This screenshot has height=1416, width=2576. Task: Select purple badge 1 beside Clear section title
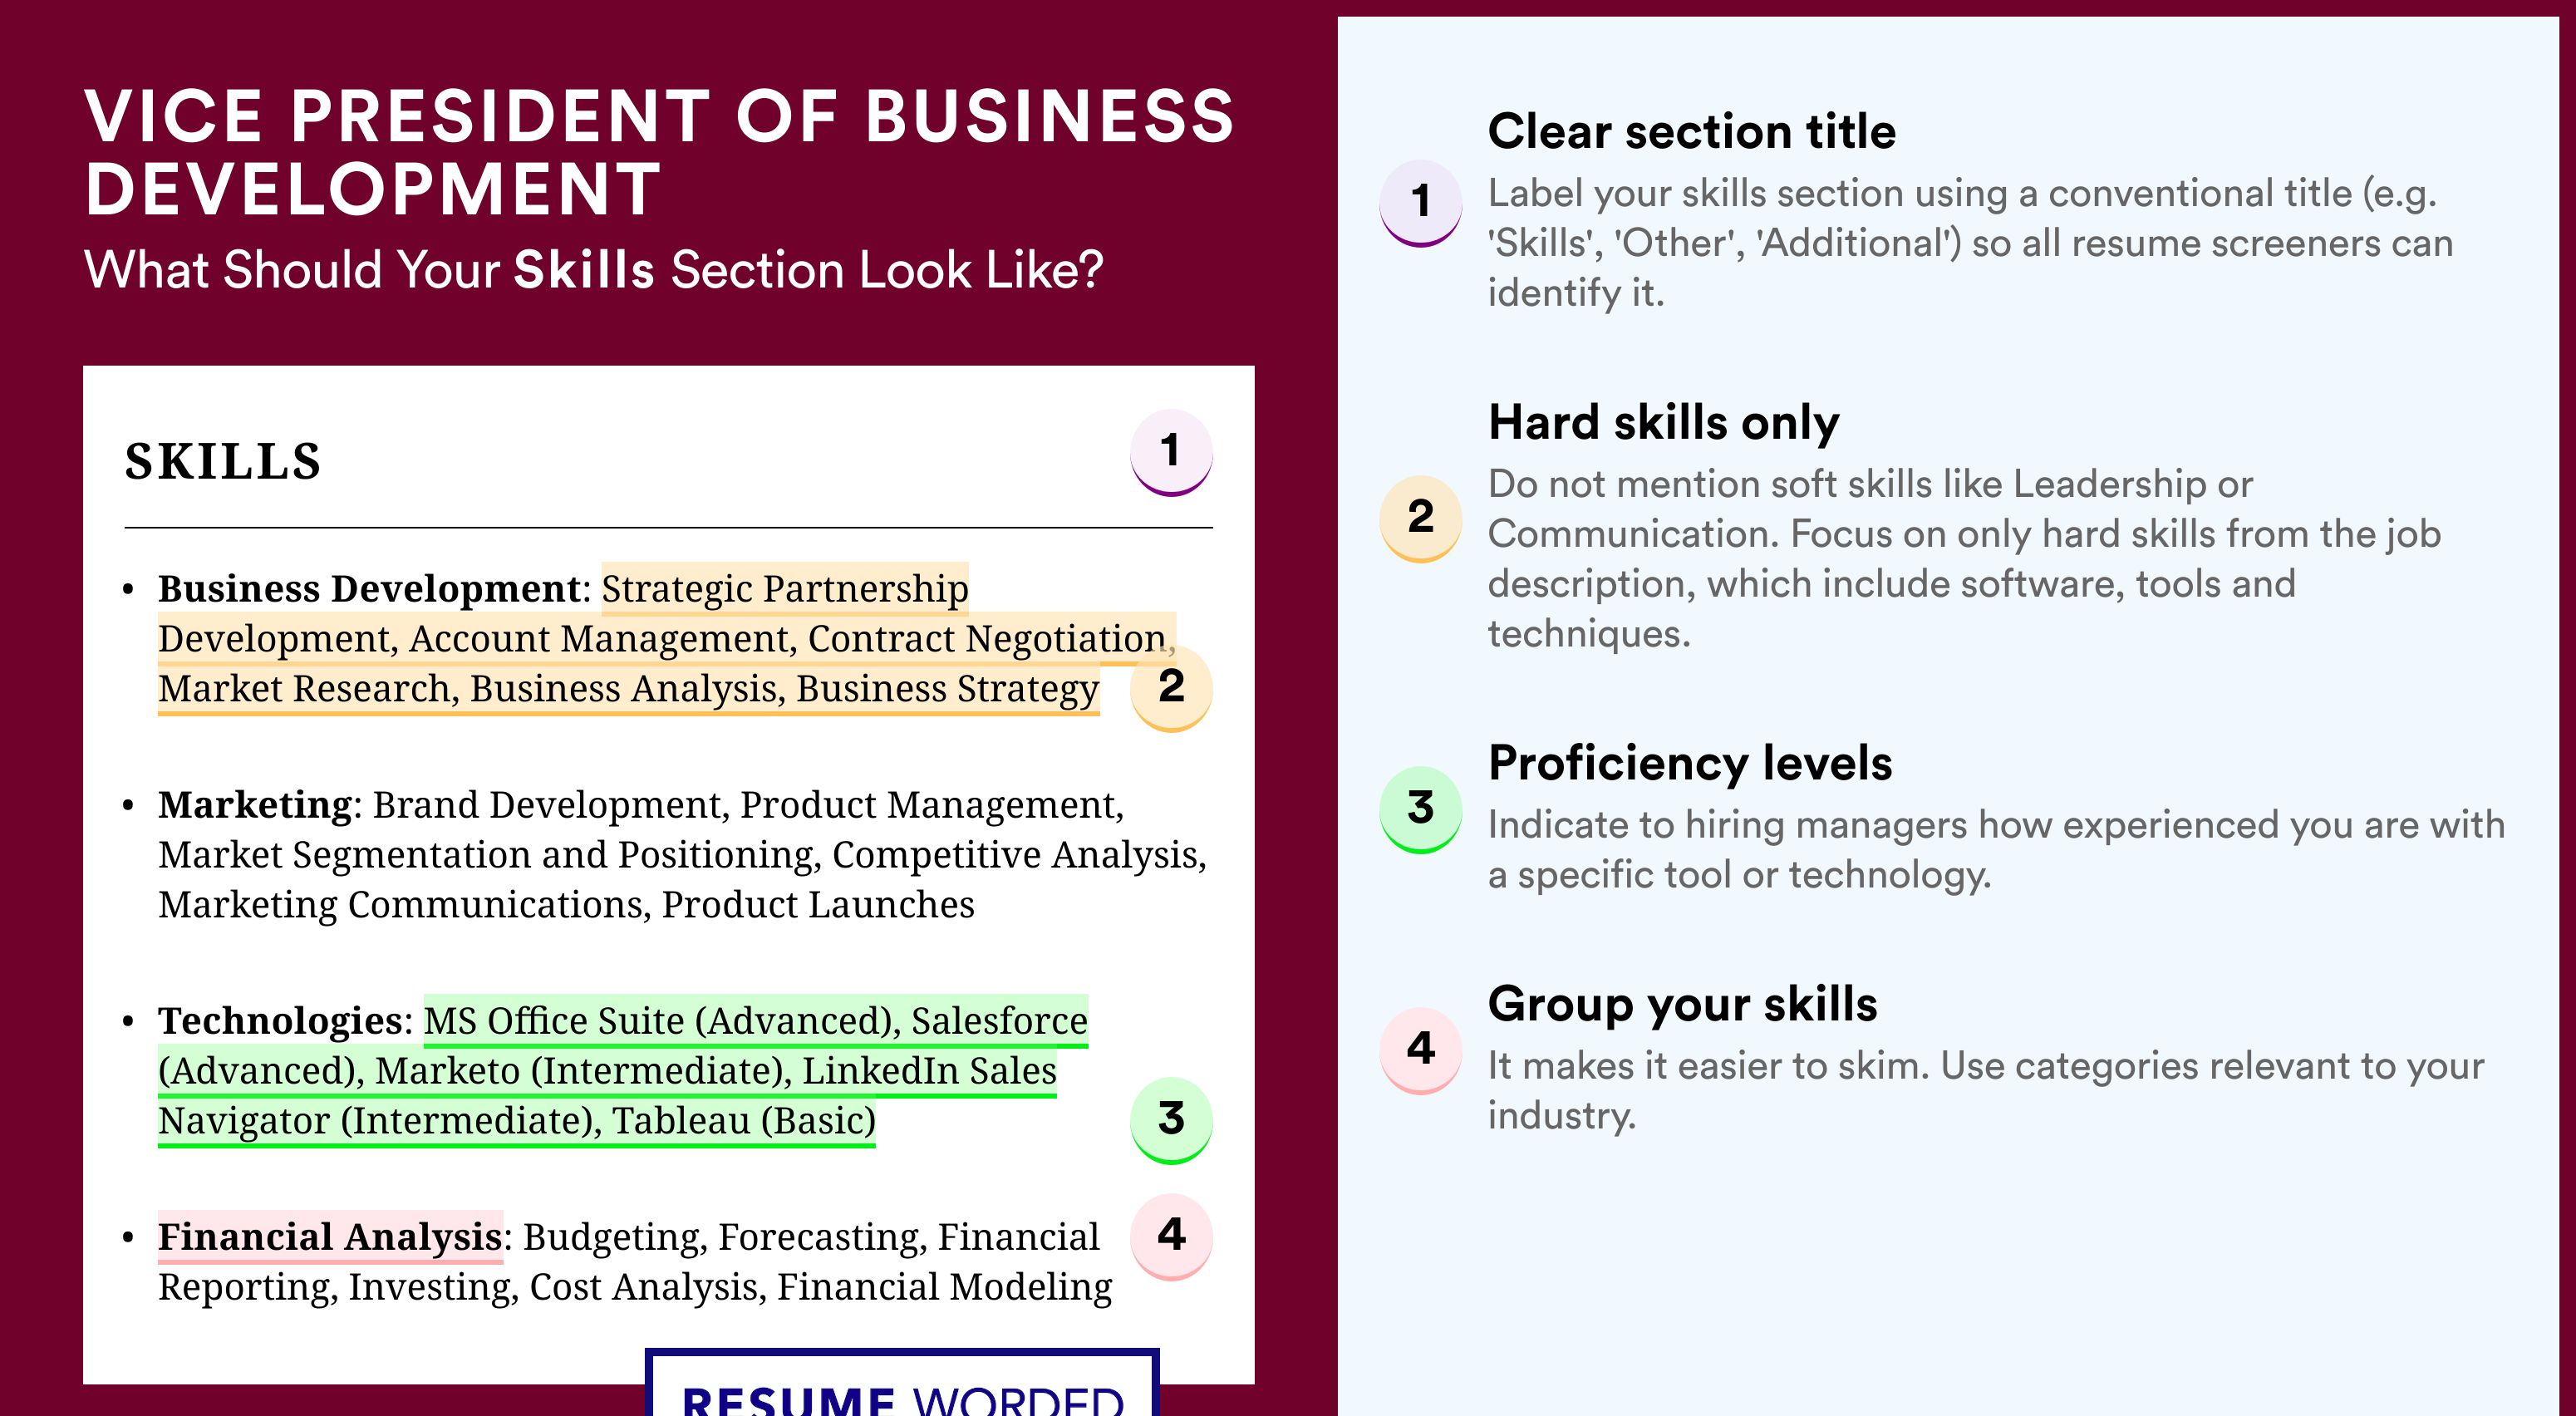coord(1421,203)
